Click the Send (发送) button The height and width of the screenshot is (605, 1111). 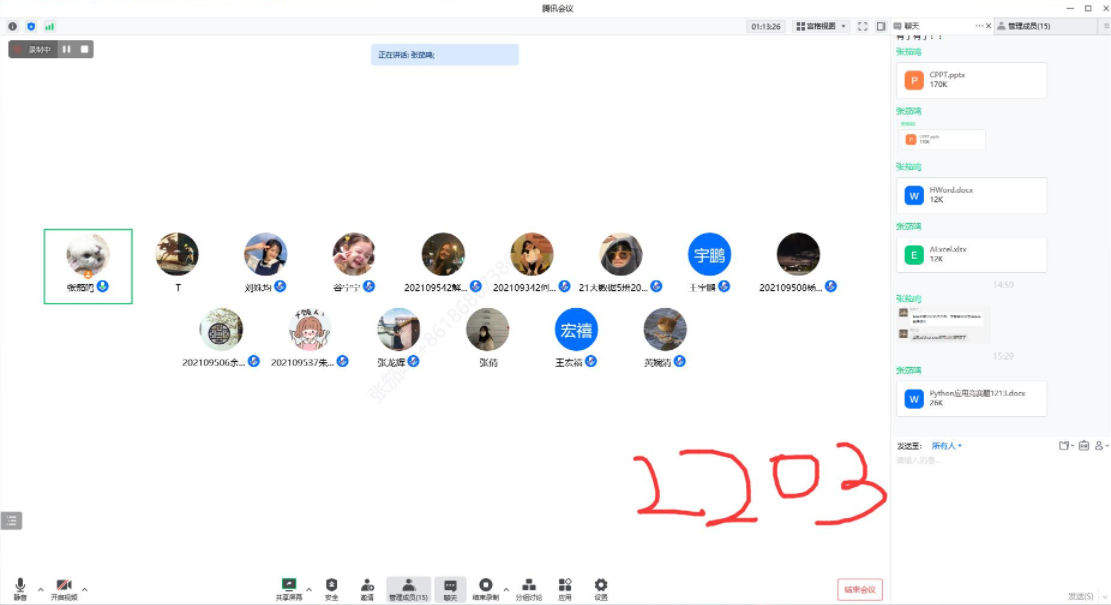pyautogui.click(x=1080, y=596)
